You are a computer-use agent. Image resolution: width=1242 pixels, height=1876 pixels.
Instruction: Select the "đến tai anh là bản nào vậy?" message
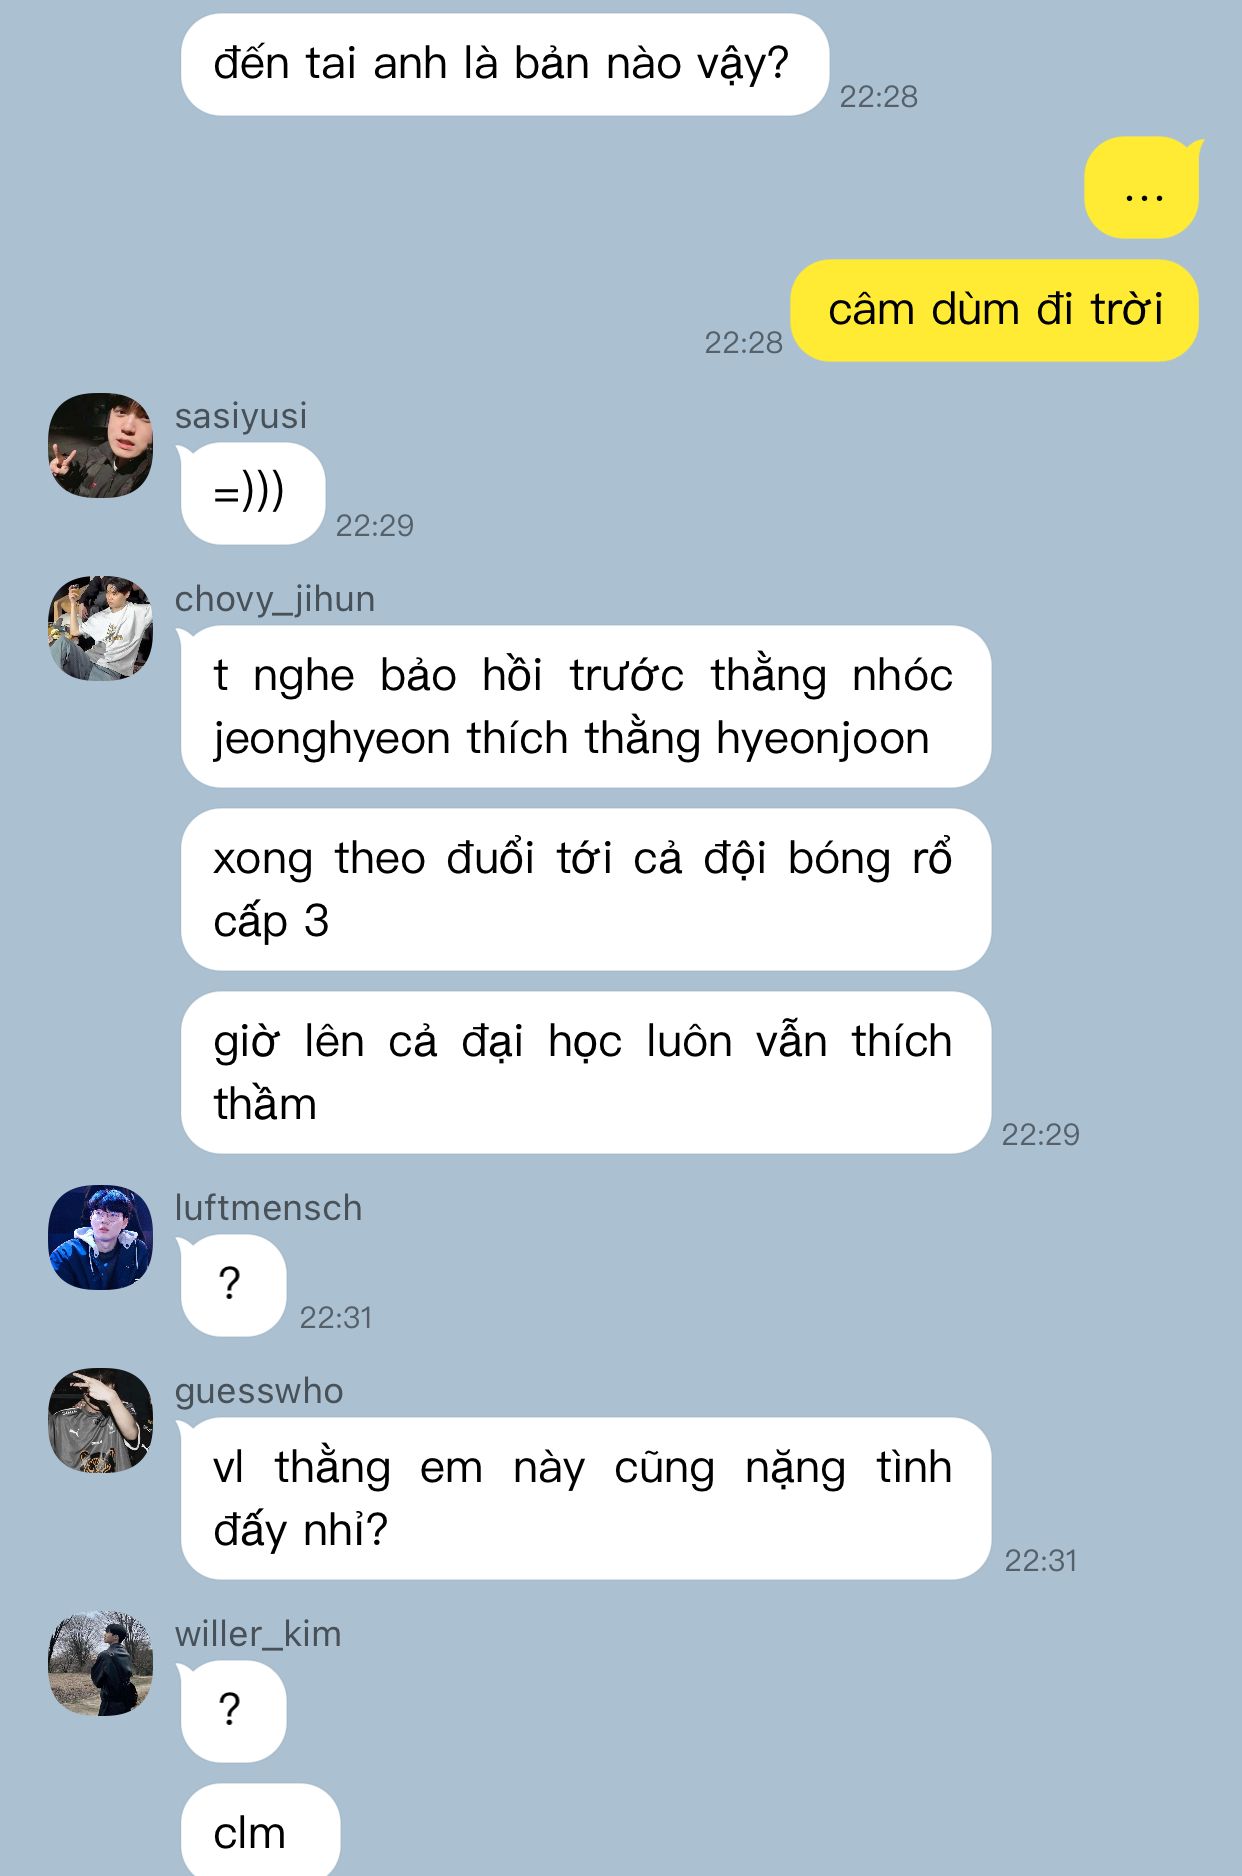coord(504,64)
